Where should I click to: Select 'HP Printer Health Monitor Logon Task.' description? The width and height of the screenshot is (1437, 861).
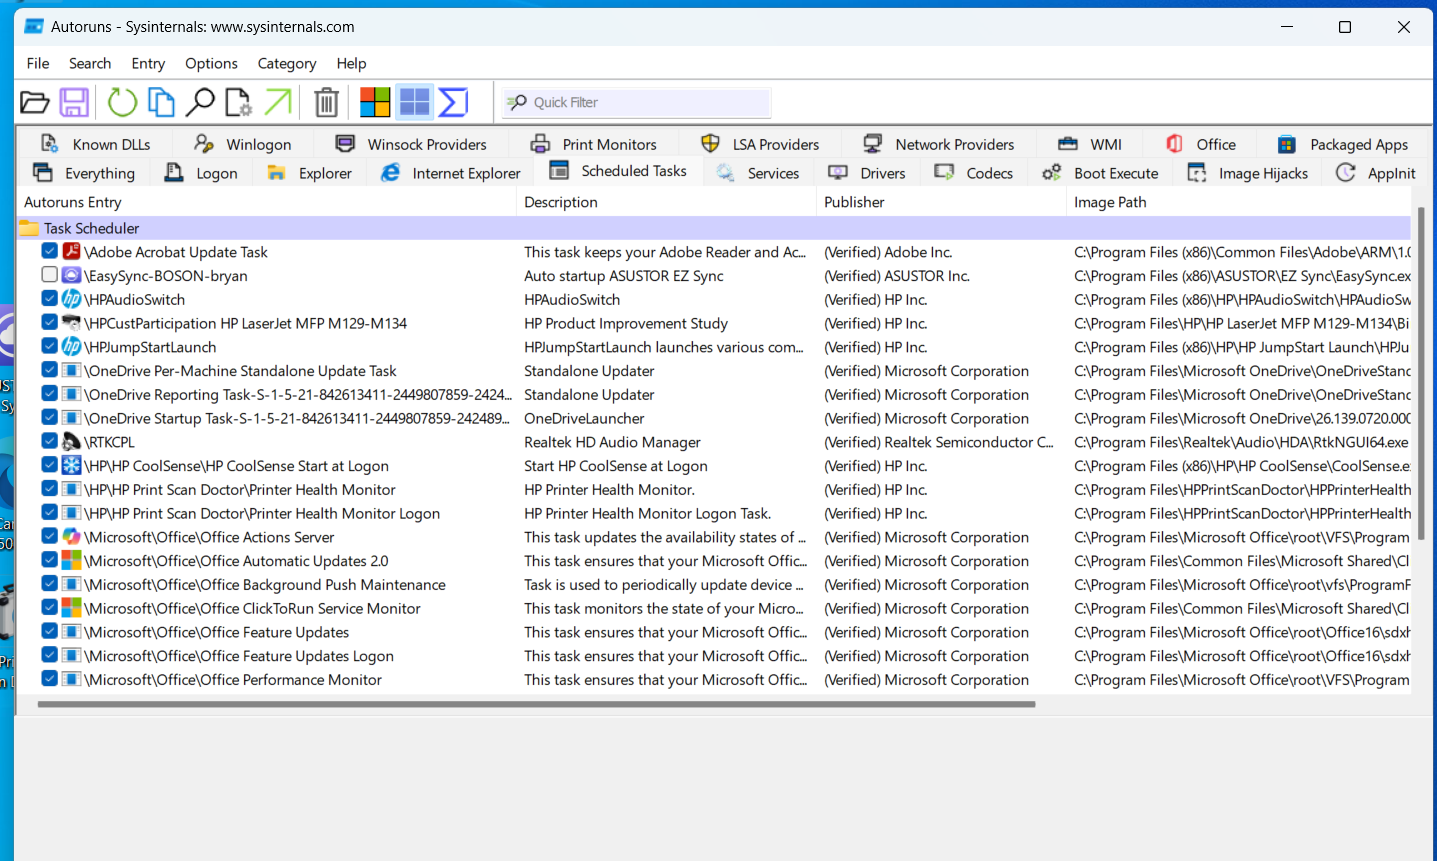[648, 513]
